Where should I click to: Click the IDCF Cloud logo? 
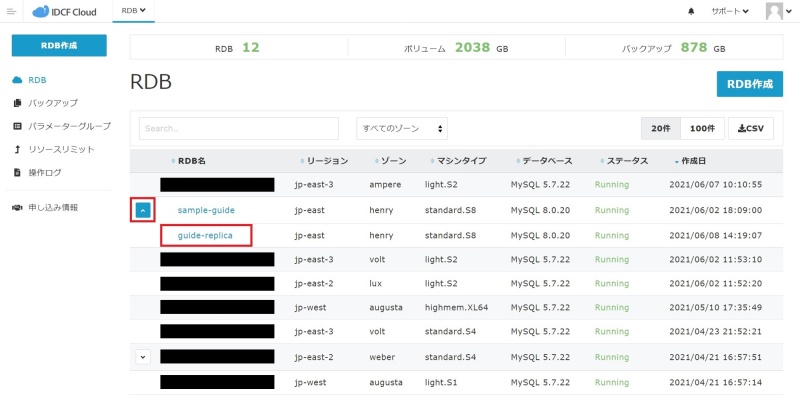(64, 11)
